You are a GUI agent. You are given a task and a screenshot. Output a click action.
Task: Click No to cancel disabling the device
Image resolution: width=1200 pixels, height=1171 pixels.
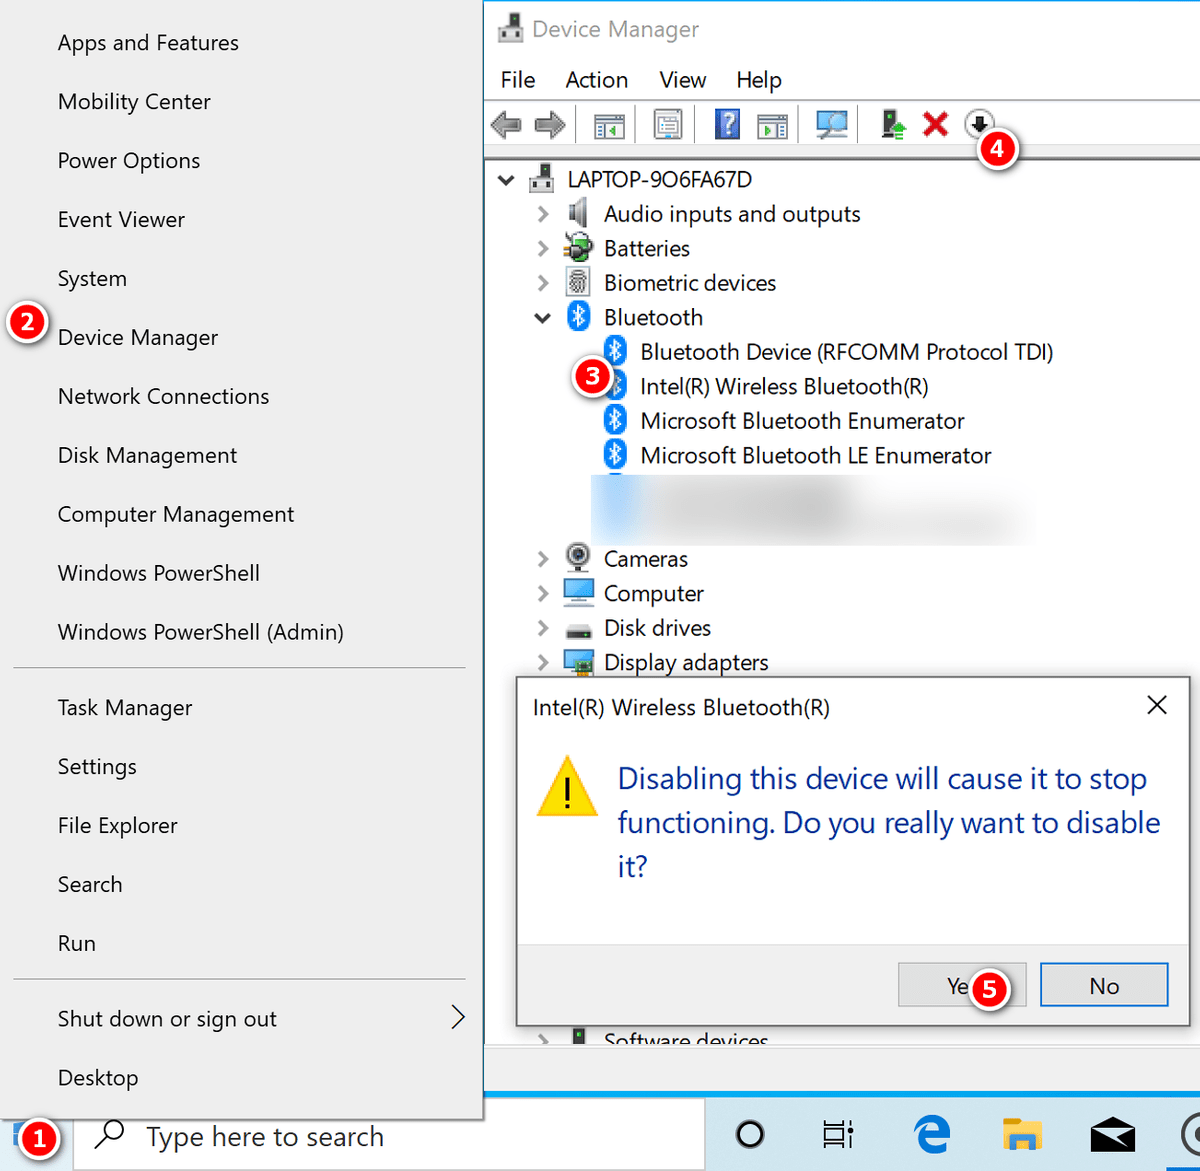point(1103,984)
